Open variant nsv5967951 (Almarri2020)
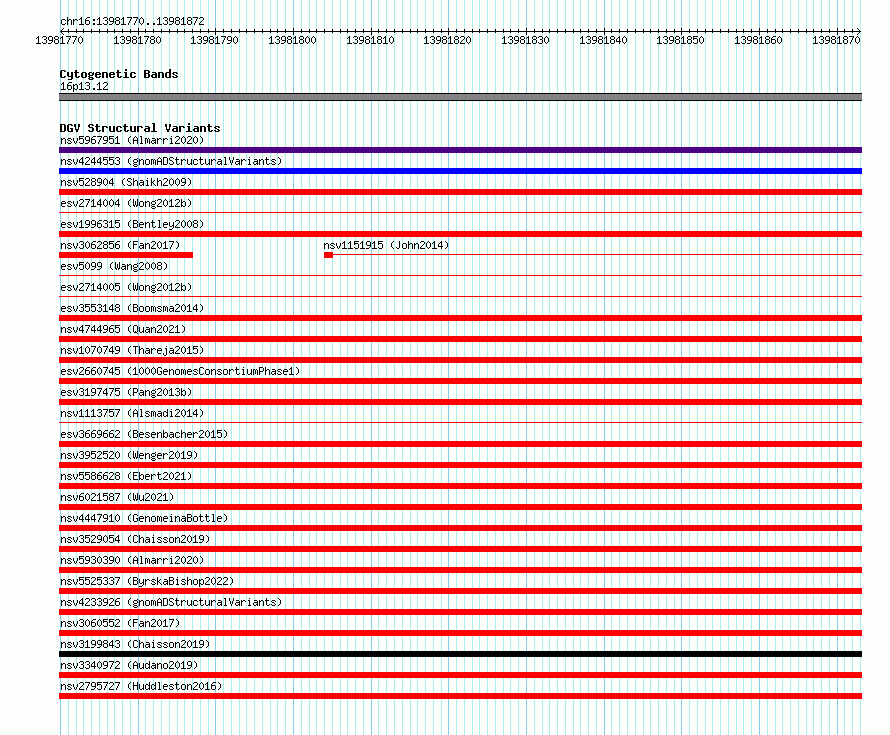Viewport: 890px width, 735px height. point(132,140)
